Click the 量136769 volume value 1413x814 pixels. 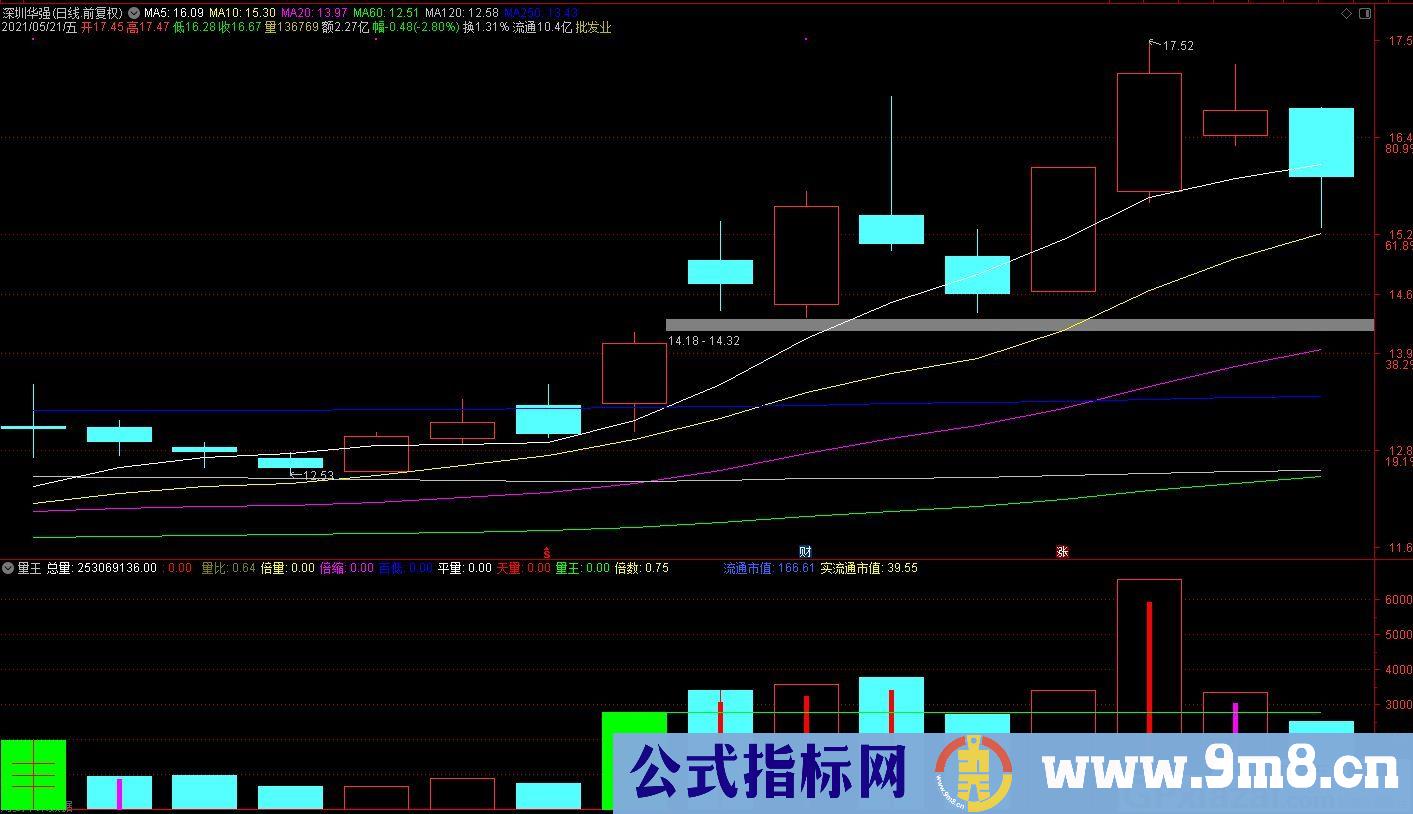[292, 28]
